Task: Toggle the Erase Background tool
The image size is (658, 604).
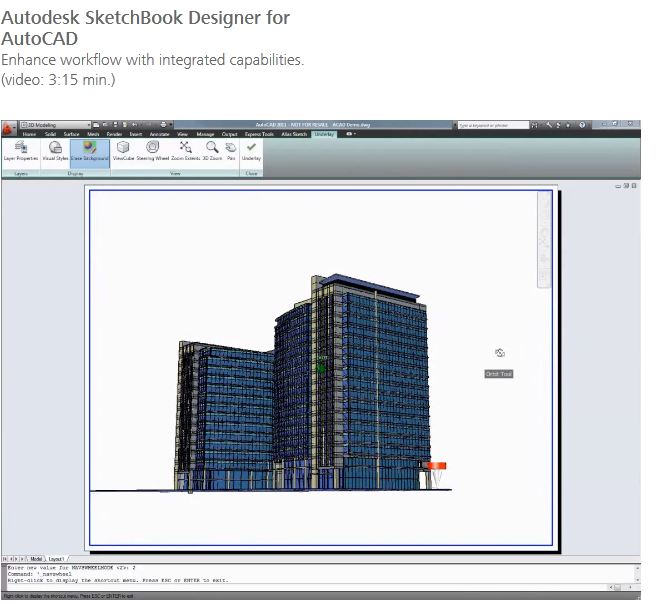Action: click(x=90, y=151)
